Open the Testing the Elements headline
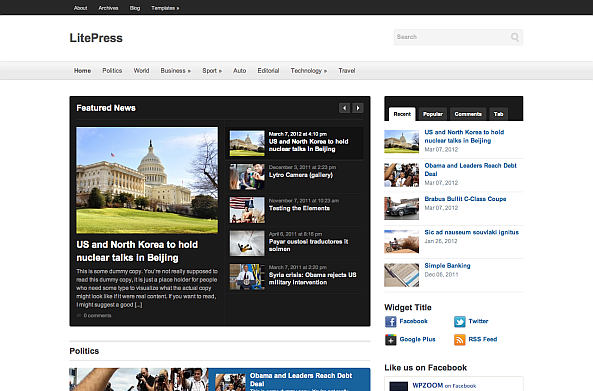 tap(299, 208)
